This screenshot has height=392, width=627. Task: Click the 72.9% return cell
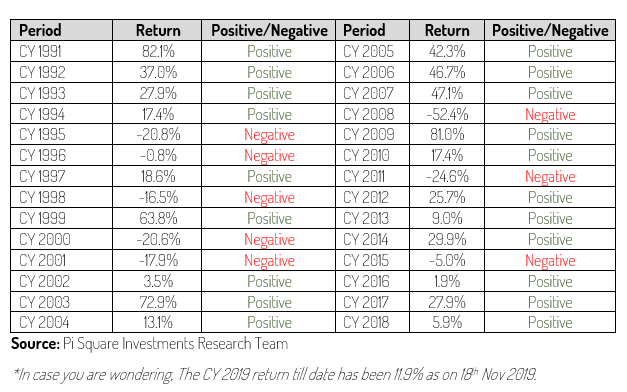(x=158, y=302)
